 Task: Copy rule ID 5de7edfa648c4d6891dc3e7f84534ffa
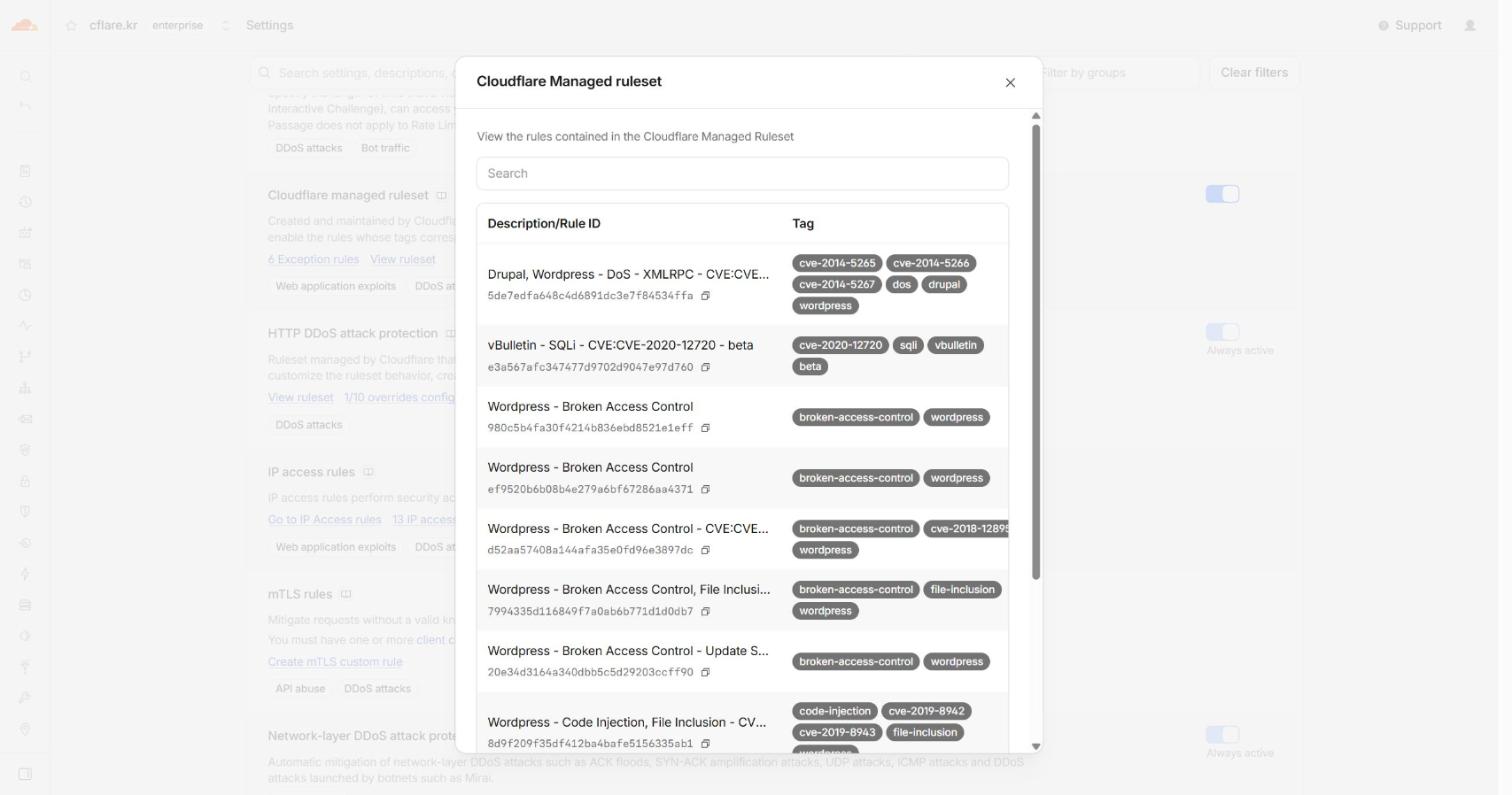[705, 296]
